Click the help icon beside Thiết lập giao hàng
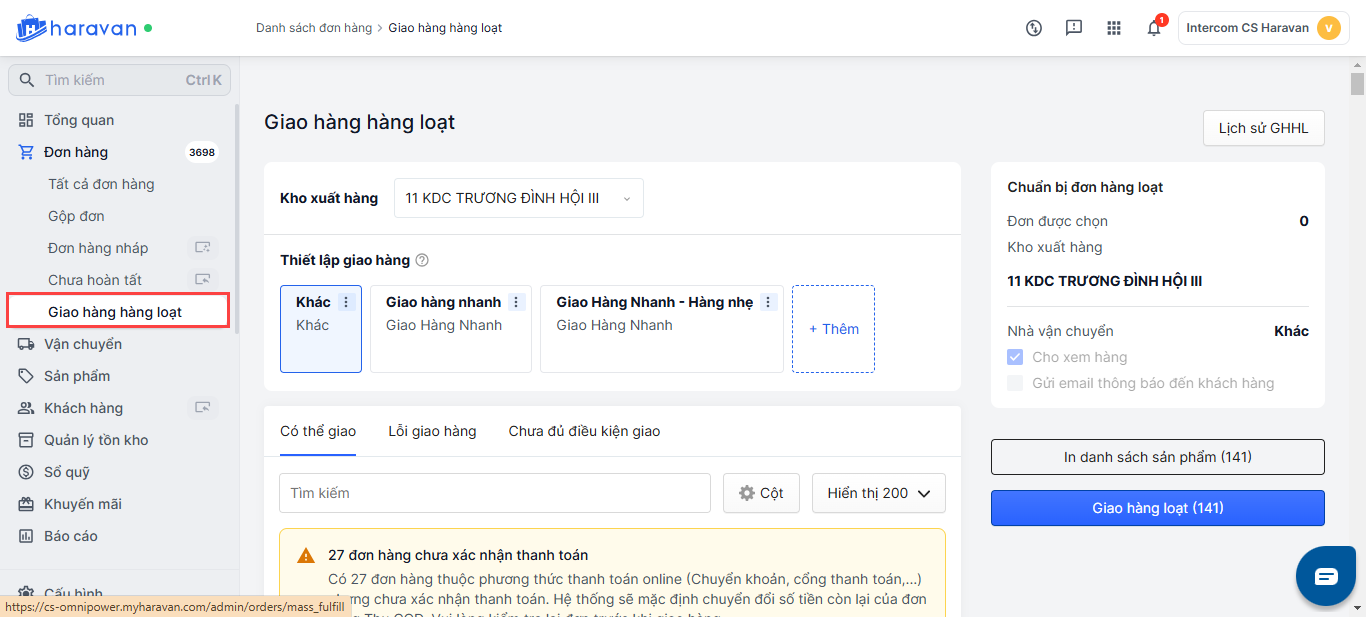The height and width of the screenshot is (617, 1366). (422, 260)
